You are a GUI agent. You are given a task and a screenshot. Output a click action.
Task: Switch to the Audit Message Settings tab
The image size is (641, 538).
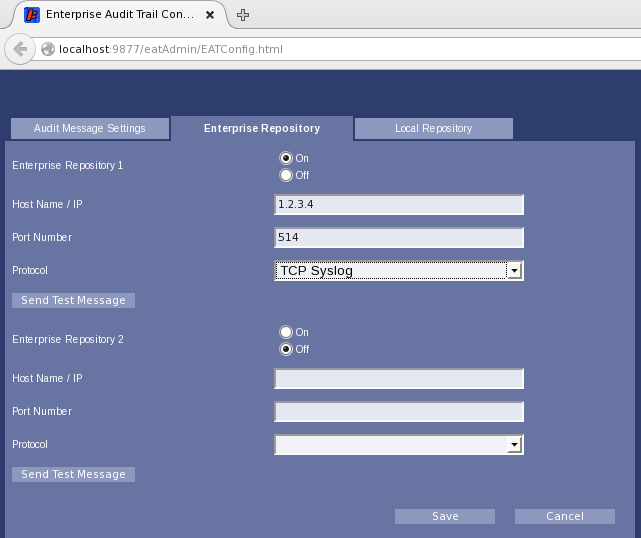coord(90,128)
